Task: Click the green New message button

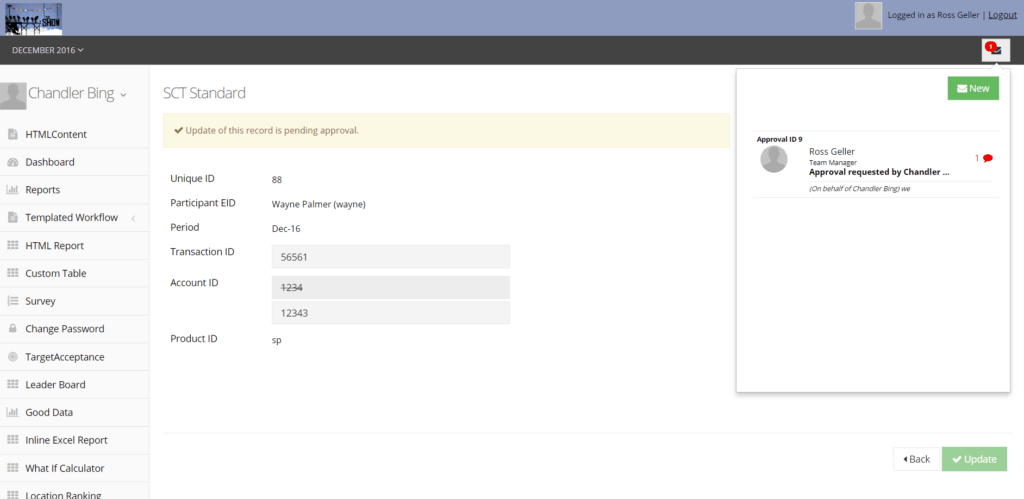Action: tap(973, 88)
